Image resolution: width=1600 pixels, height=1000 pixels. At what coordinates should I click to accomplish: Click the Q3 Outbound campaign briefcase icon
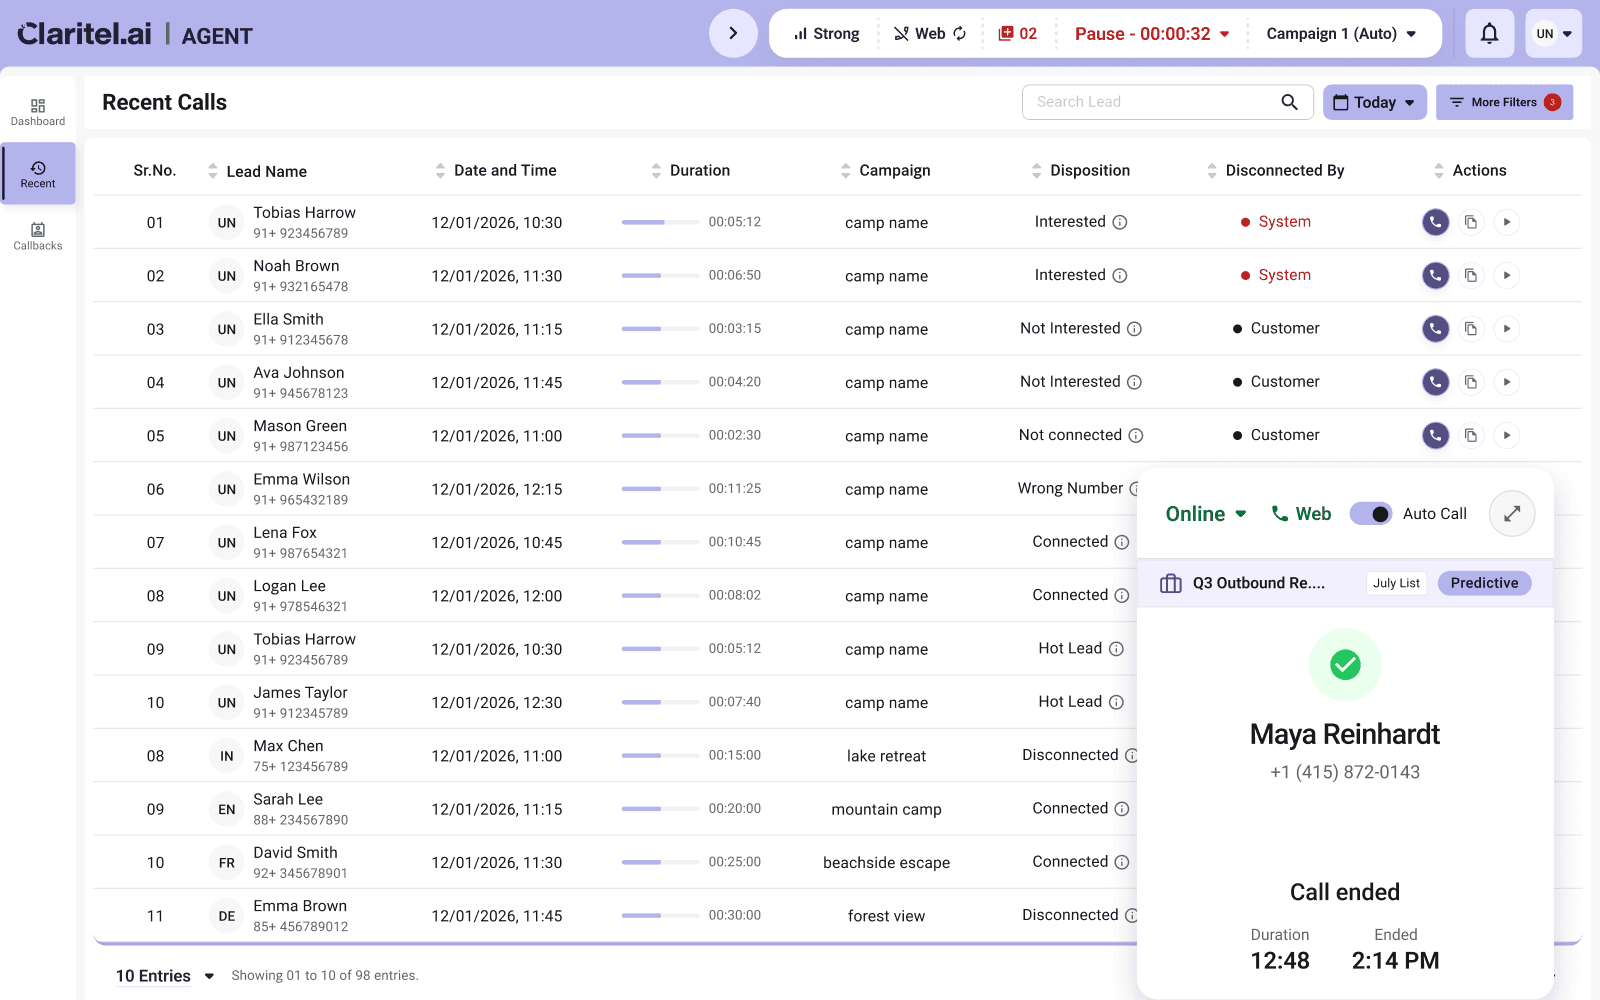1170,583
